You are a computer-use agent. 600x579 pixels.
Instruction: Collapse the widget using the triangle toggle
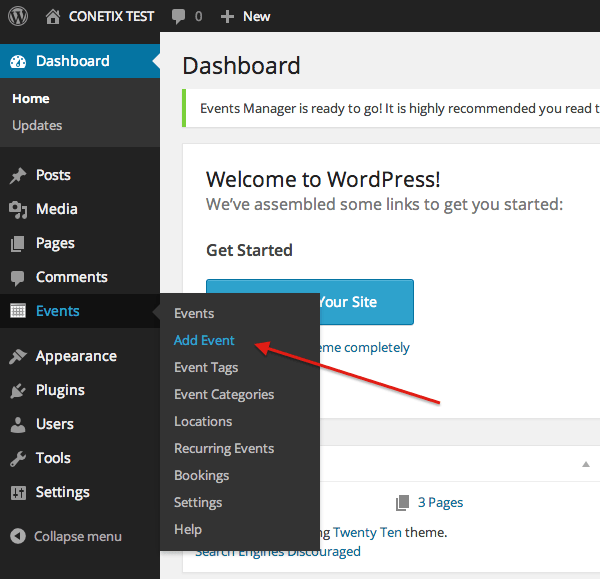[x=585, y=464]
